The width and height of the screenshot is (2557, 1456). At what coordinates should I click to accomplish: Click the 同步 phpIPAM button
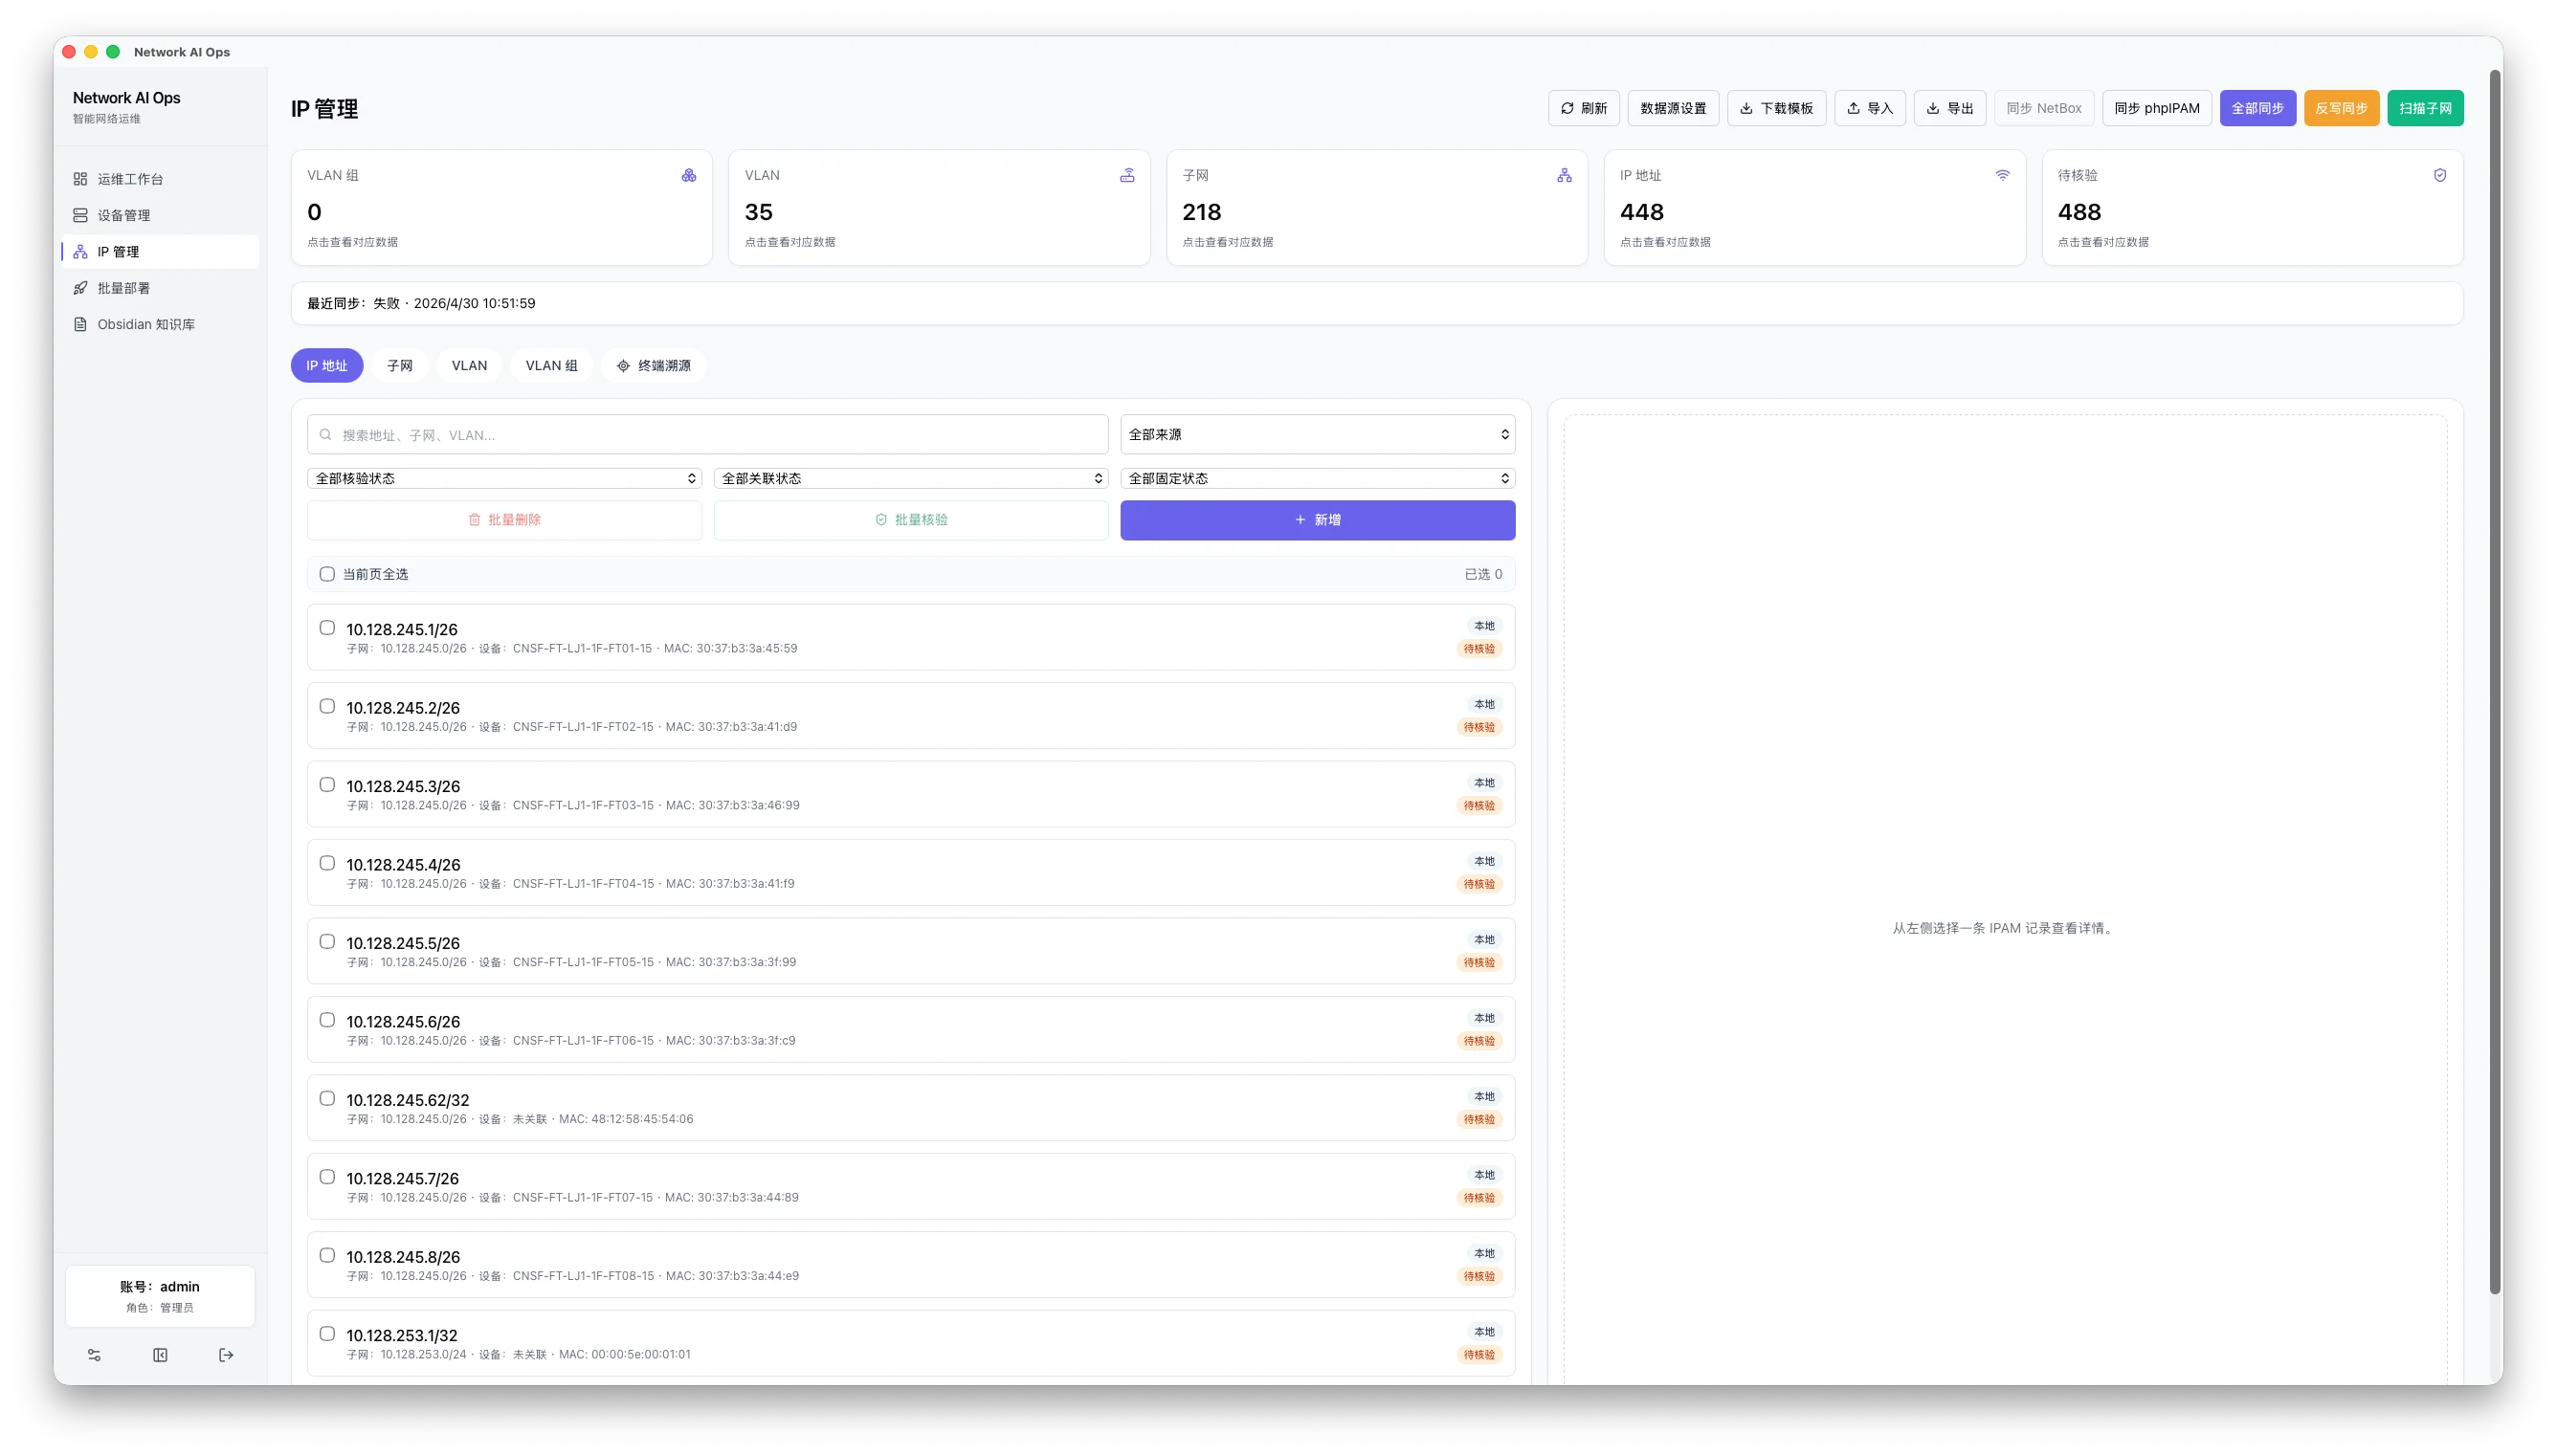click(2157, 108)
